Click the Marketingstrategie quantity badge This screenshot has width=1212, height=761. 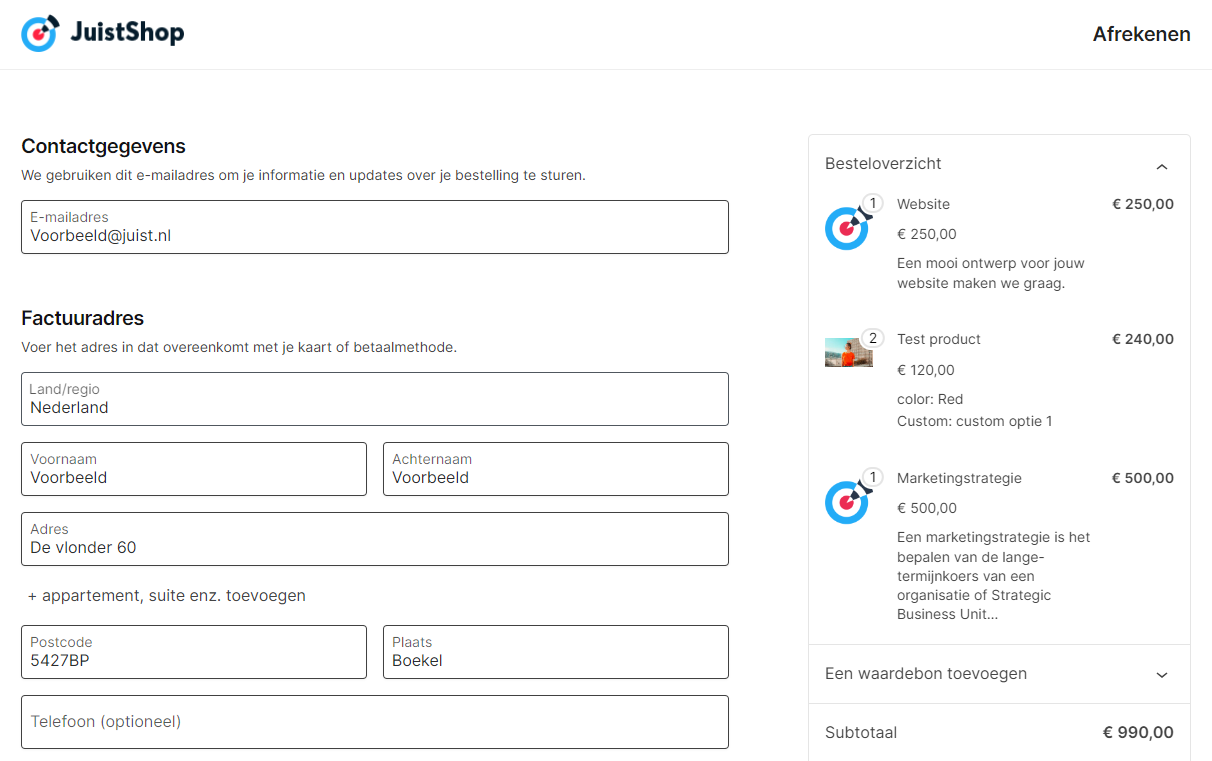coord(872,478)
